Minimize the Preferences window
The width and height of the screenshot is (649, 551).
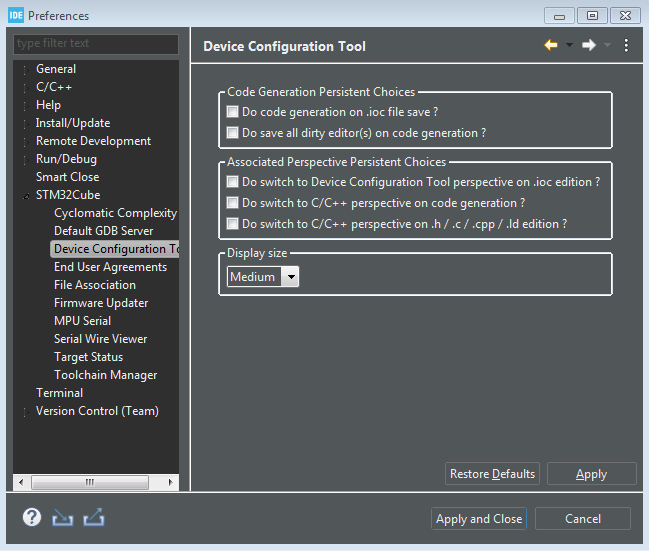point(559,16)
